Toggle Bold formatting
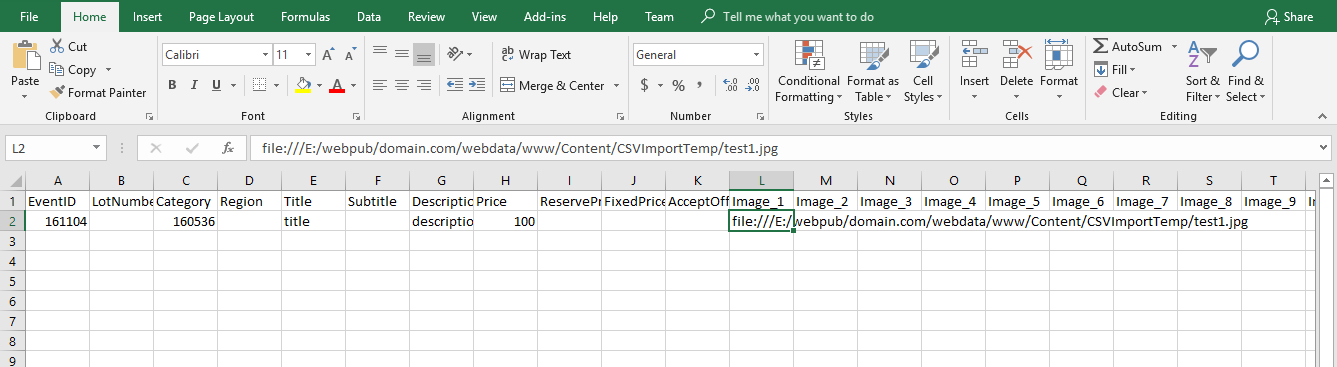The height and width of the screenshot is (367, 1337). coord(172,85)
